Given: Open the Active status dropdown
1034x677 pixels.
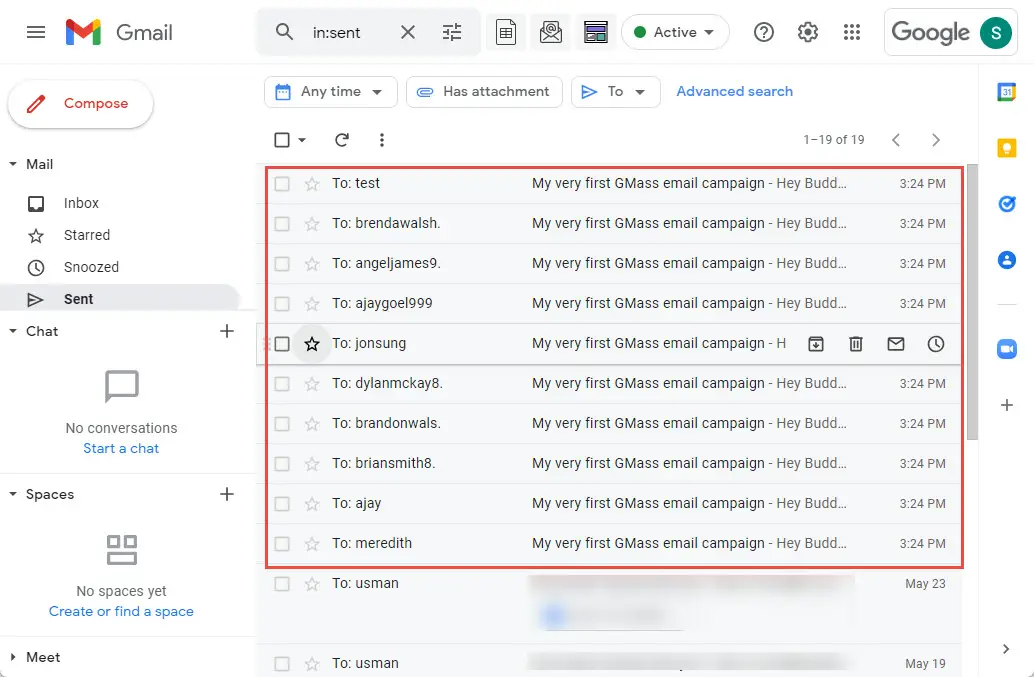Looking at the screenshot, I should (675, 32).
